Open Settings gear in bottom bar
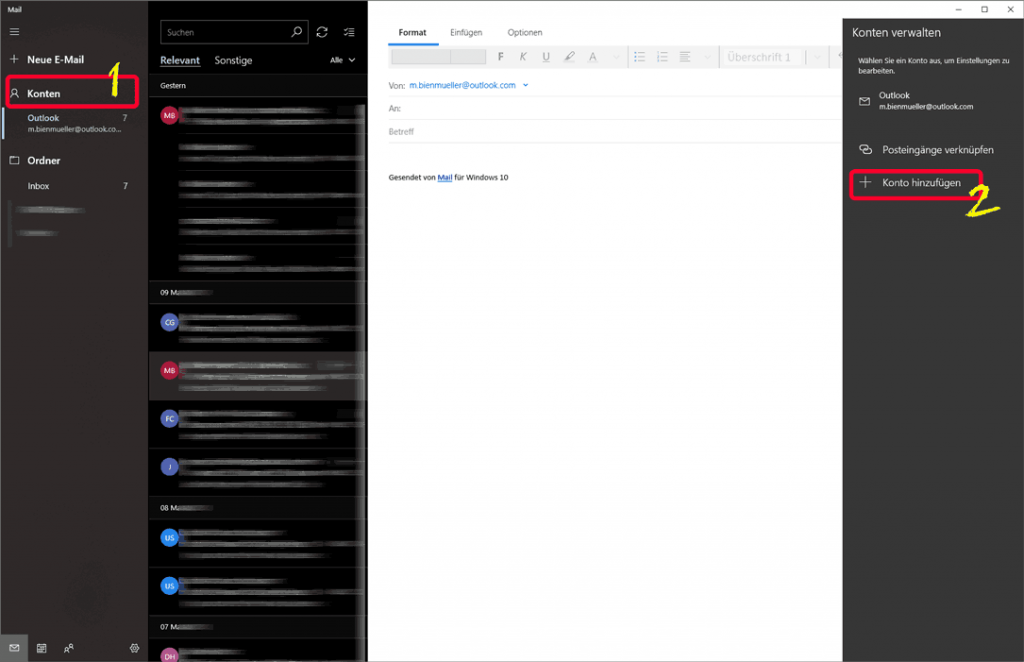Image resolution: width=1024 pixels, height=662 pixels. pyautogui.click(x=134, y=648)
